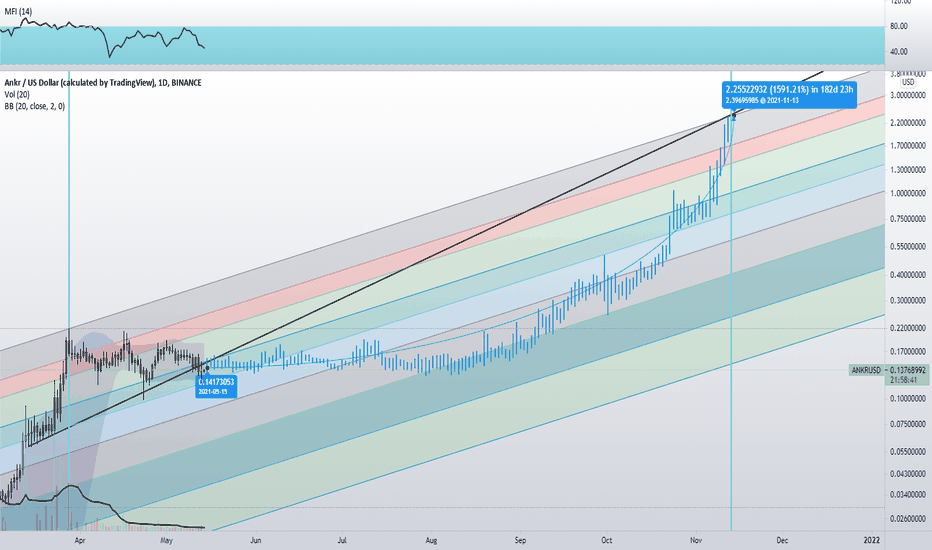Screen dimensions: 932x550
Task: Click the 0.75000000 price axis value
Action: 908,219
